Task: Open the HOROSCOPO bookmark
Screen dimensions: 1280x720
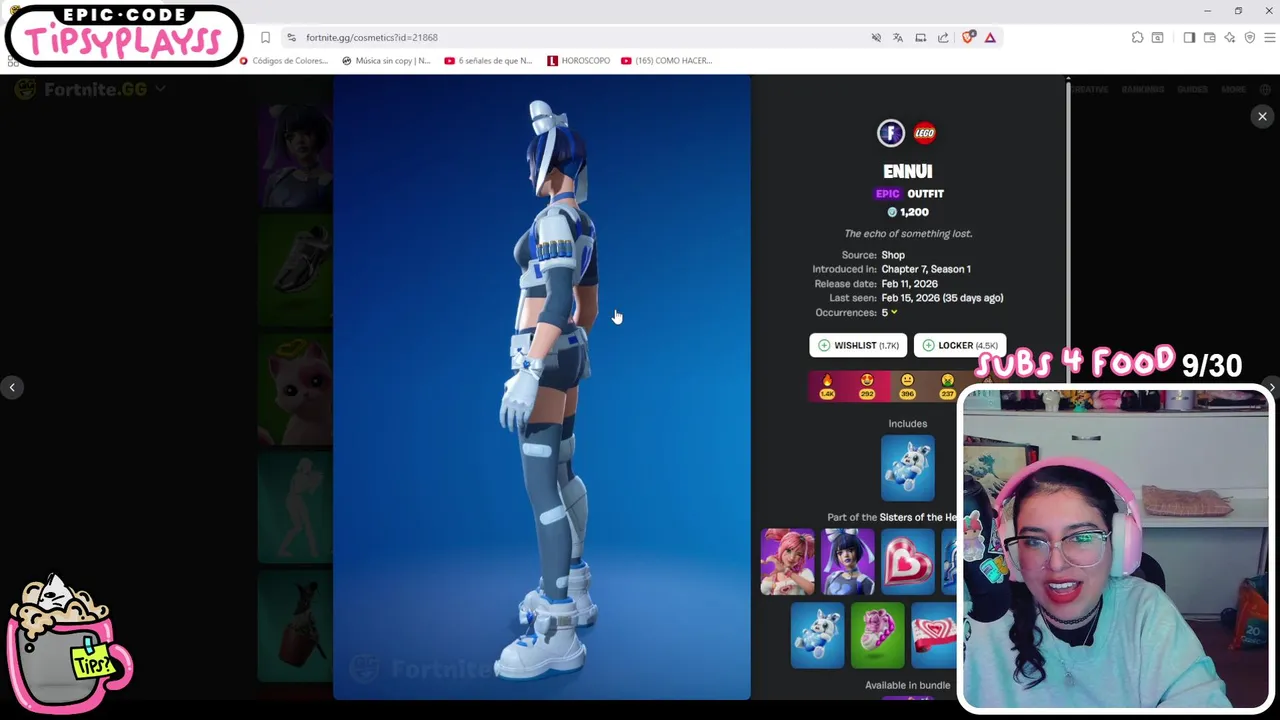Action: tap(579, 60)
